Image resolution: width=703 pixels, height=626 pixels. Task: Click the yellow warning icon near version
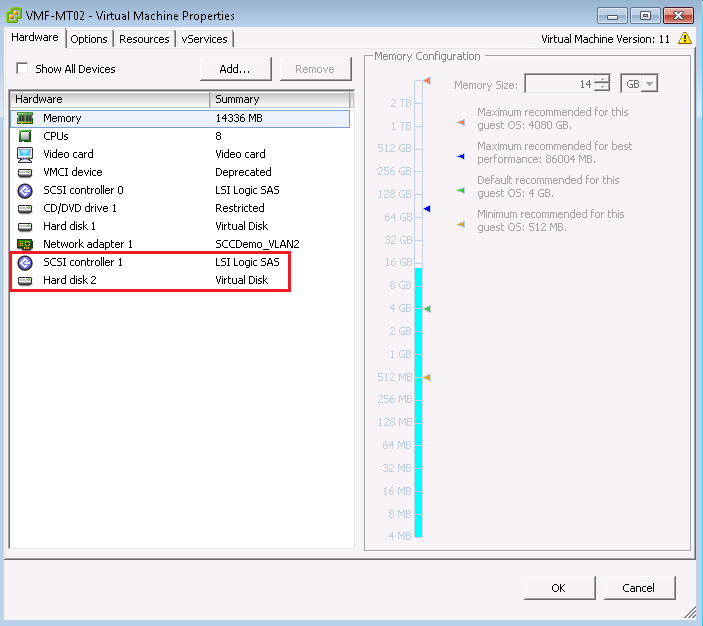[x=685, y=39]
